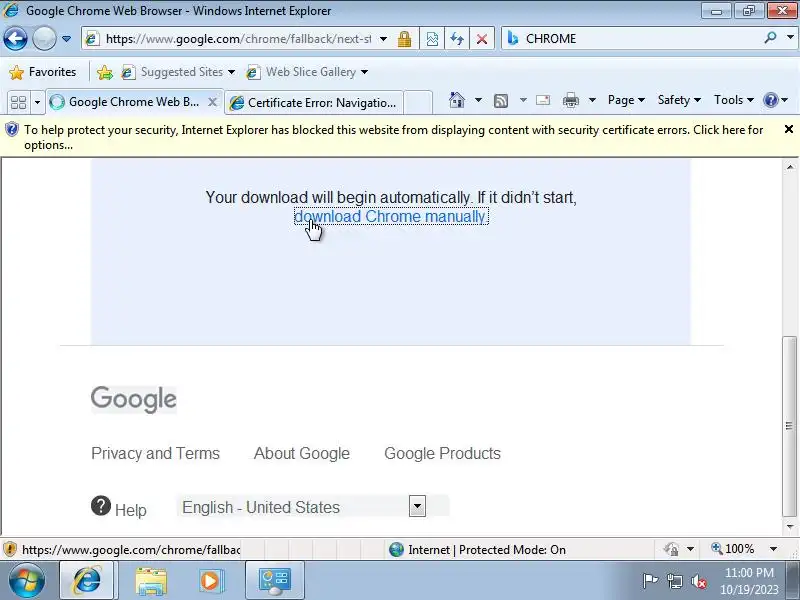Click the 100% zoom level button
Image resolution: width=800 pixels, height=600 pixels.
tap(733, 549)
